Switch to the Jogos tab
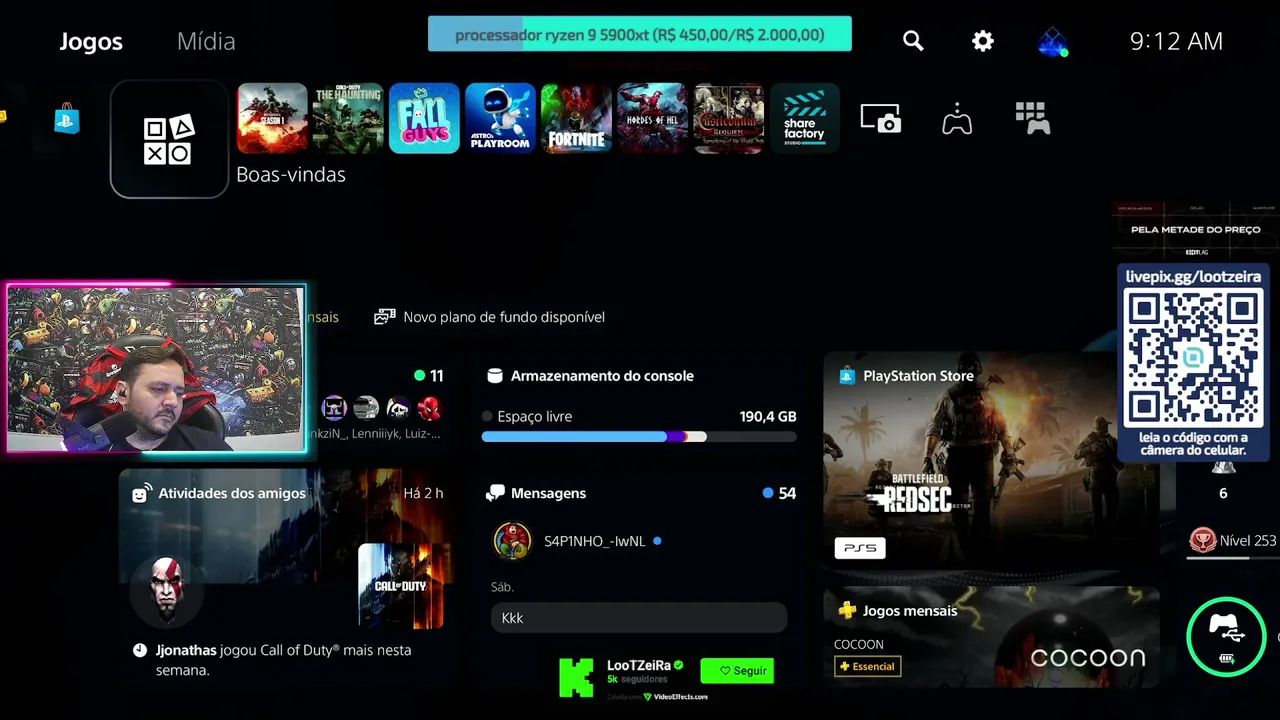The height and width of the screenshot is (720, 1280). pos(91,41)
